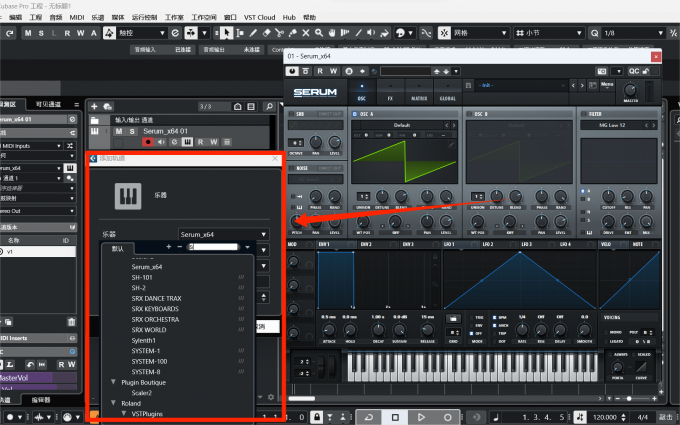Click the Add Track plus icon
Image resolution: width=680 pixels, height=425 pixels.
click(x=94, y=106)
